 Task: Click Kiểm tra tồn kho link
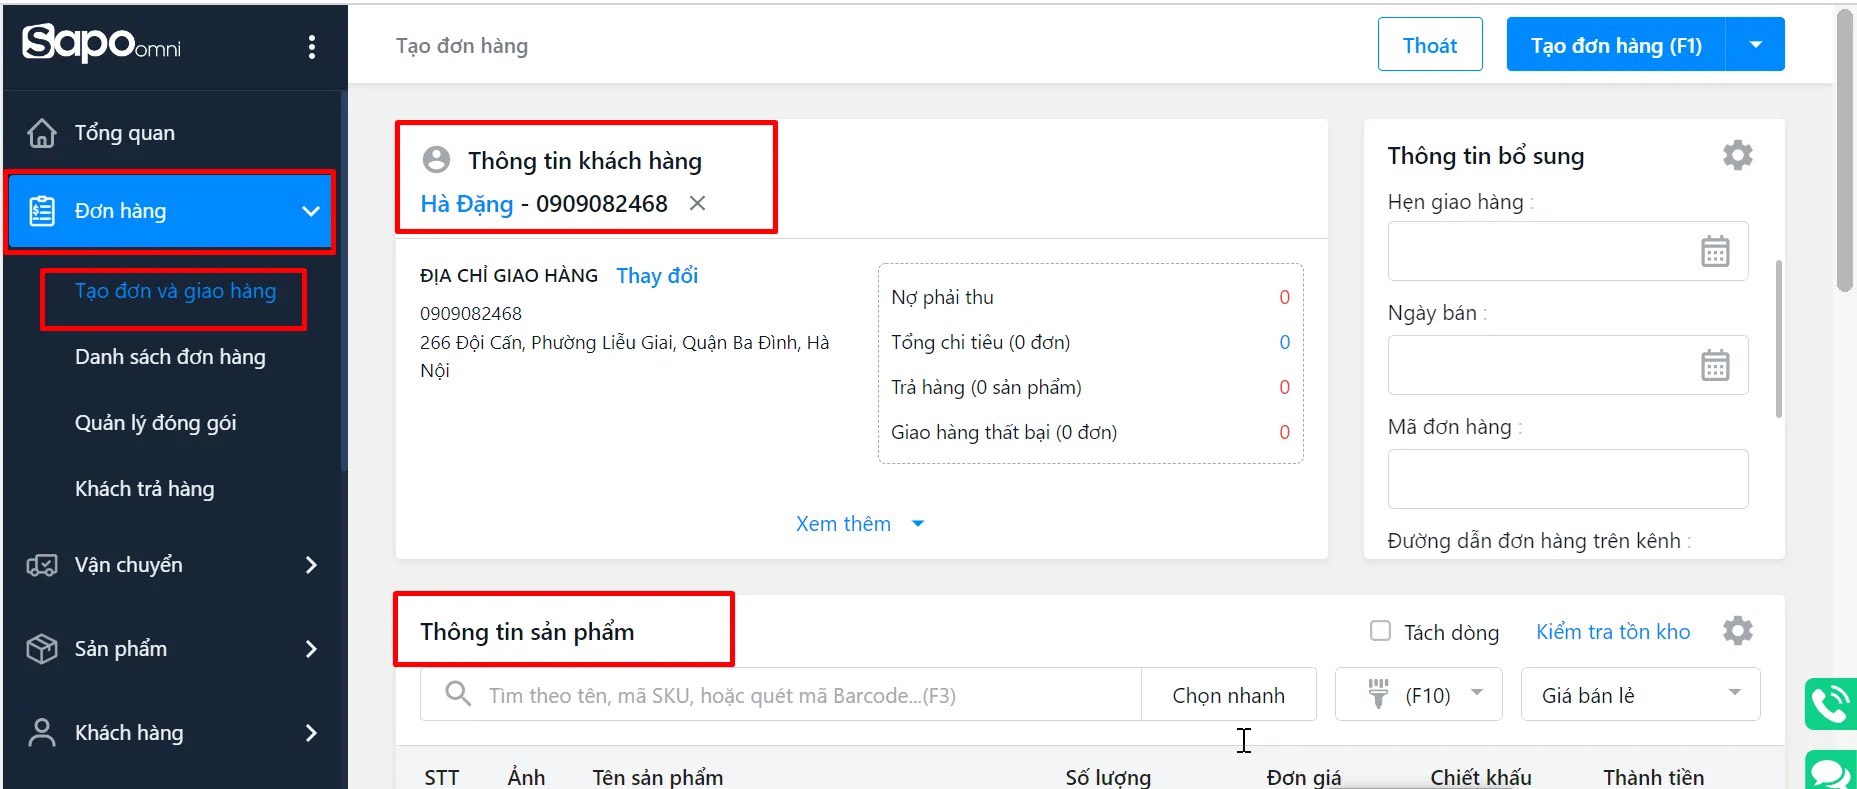(1613, 631)
